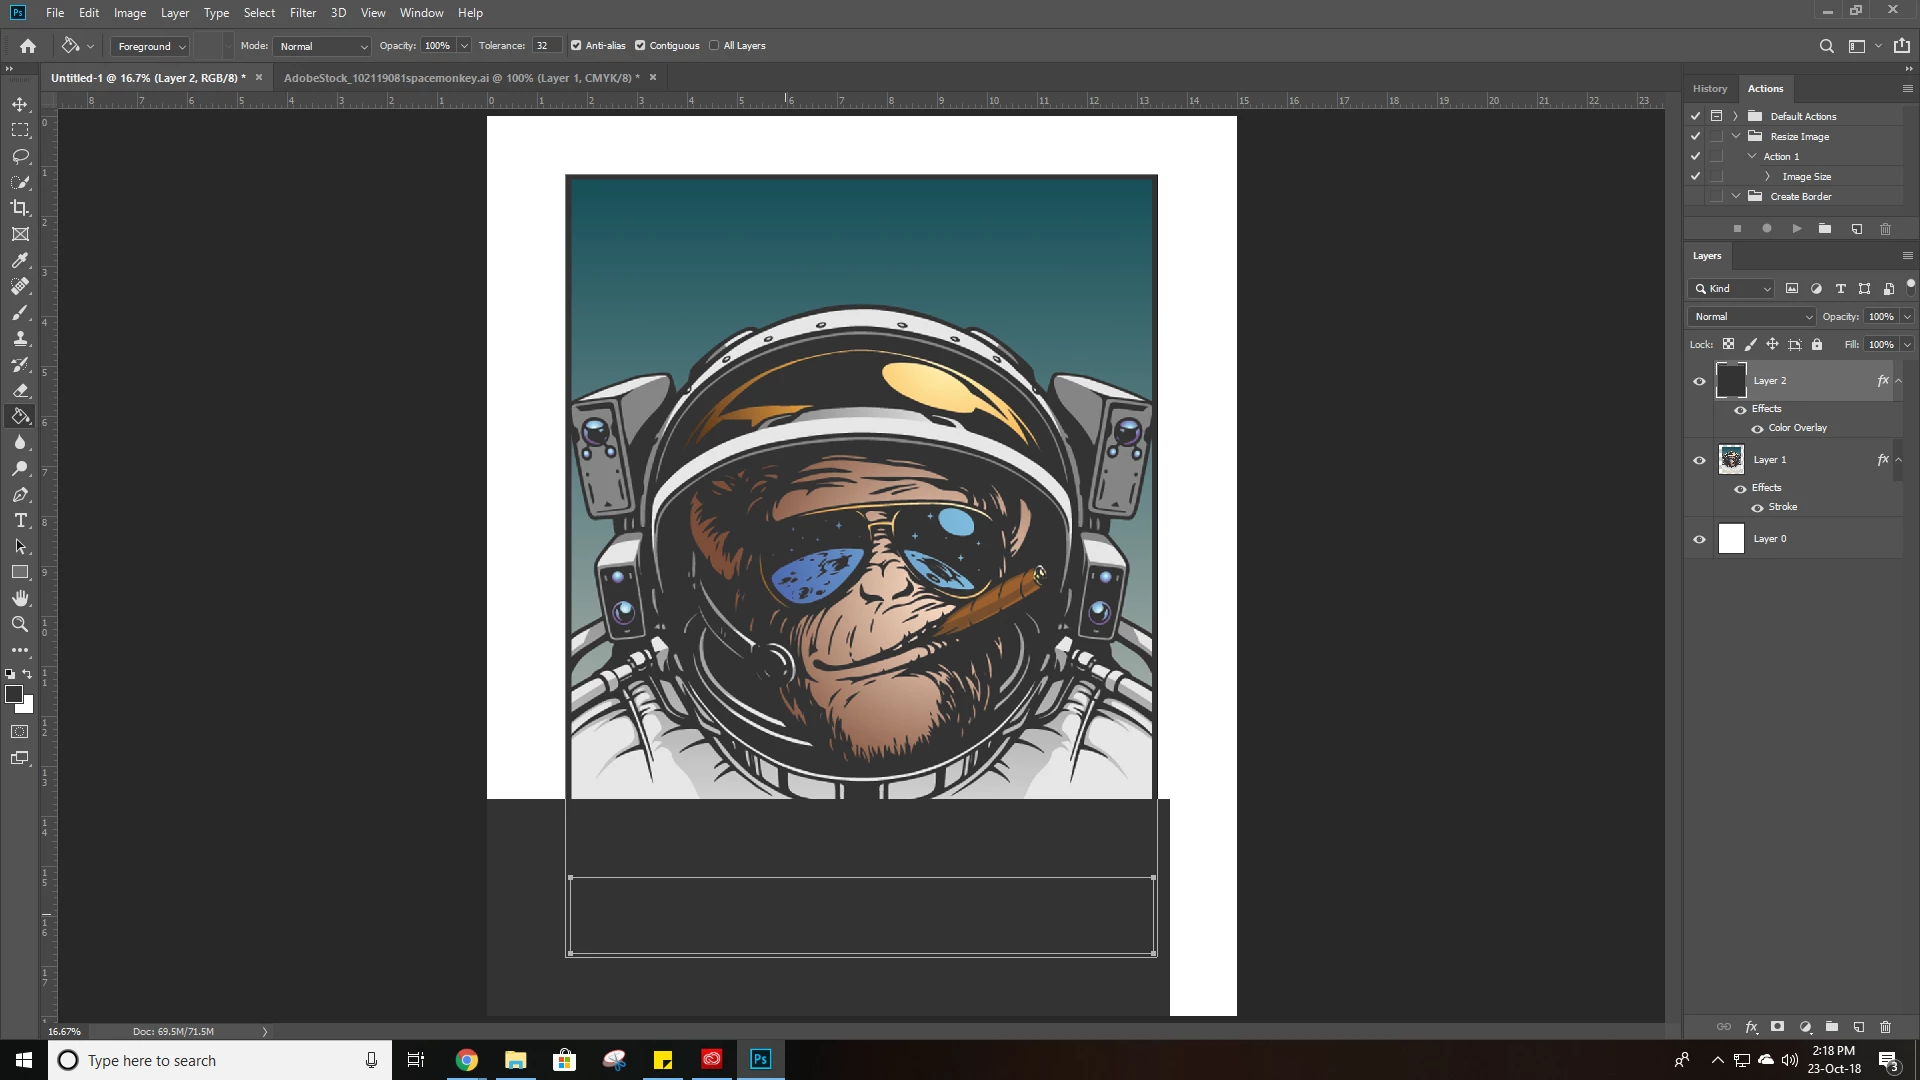
Task: Open the layer Kind filter dropdown
Action: tap(1733, 289)
